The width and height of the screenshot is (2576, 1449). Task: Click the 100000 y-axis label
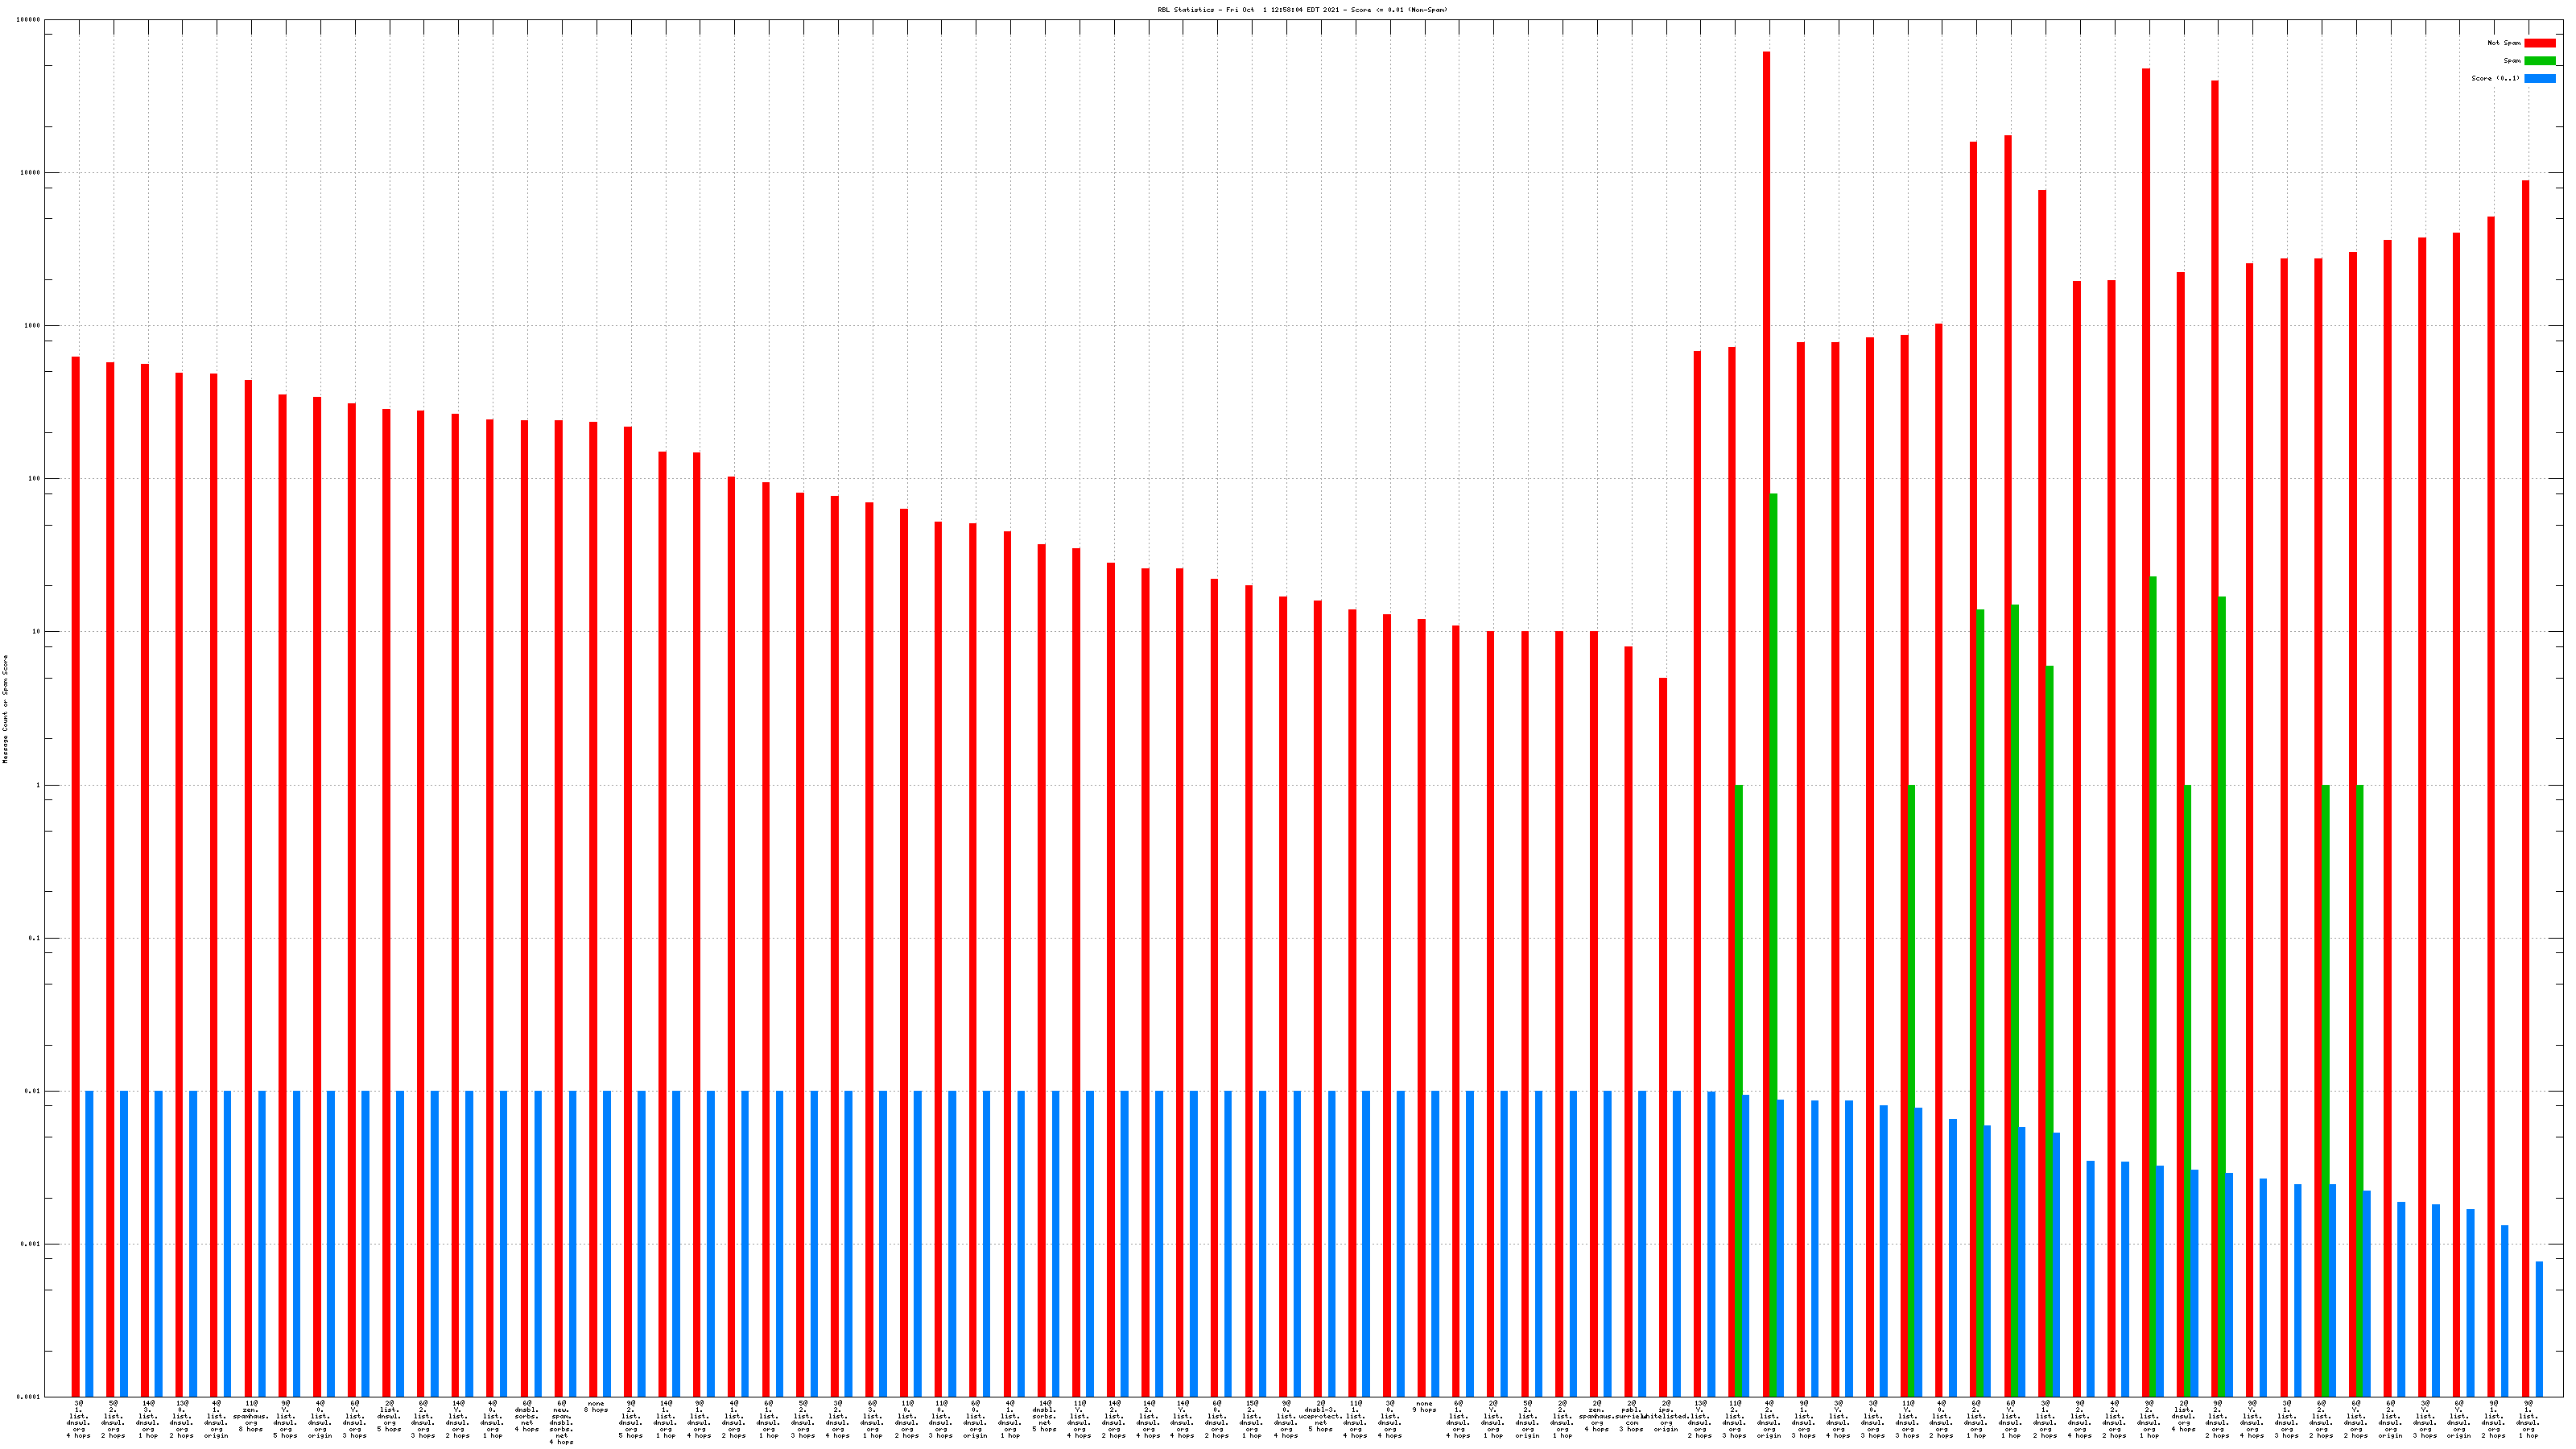tap(29, 20)
